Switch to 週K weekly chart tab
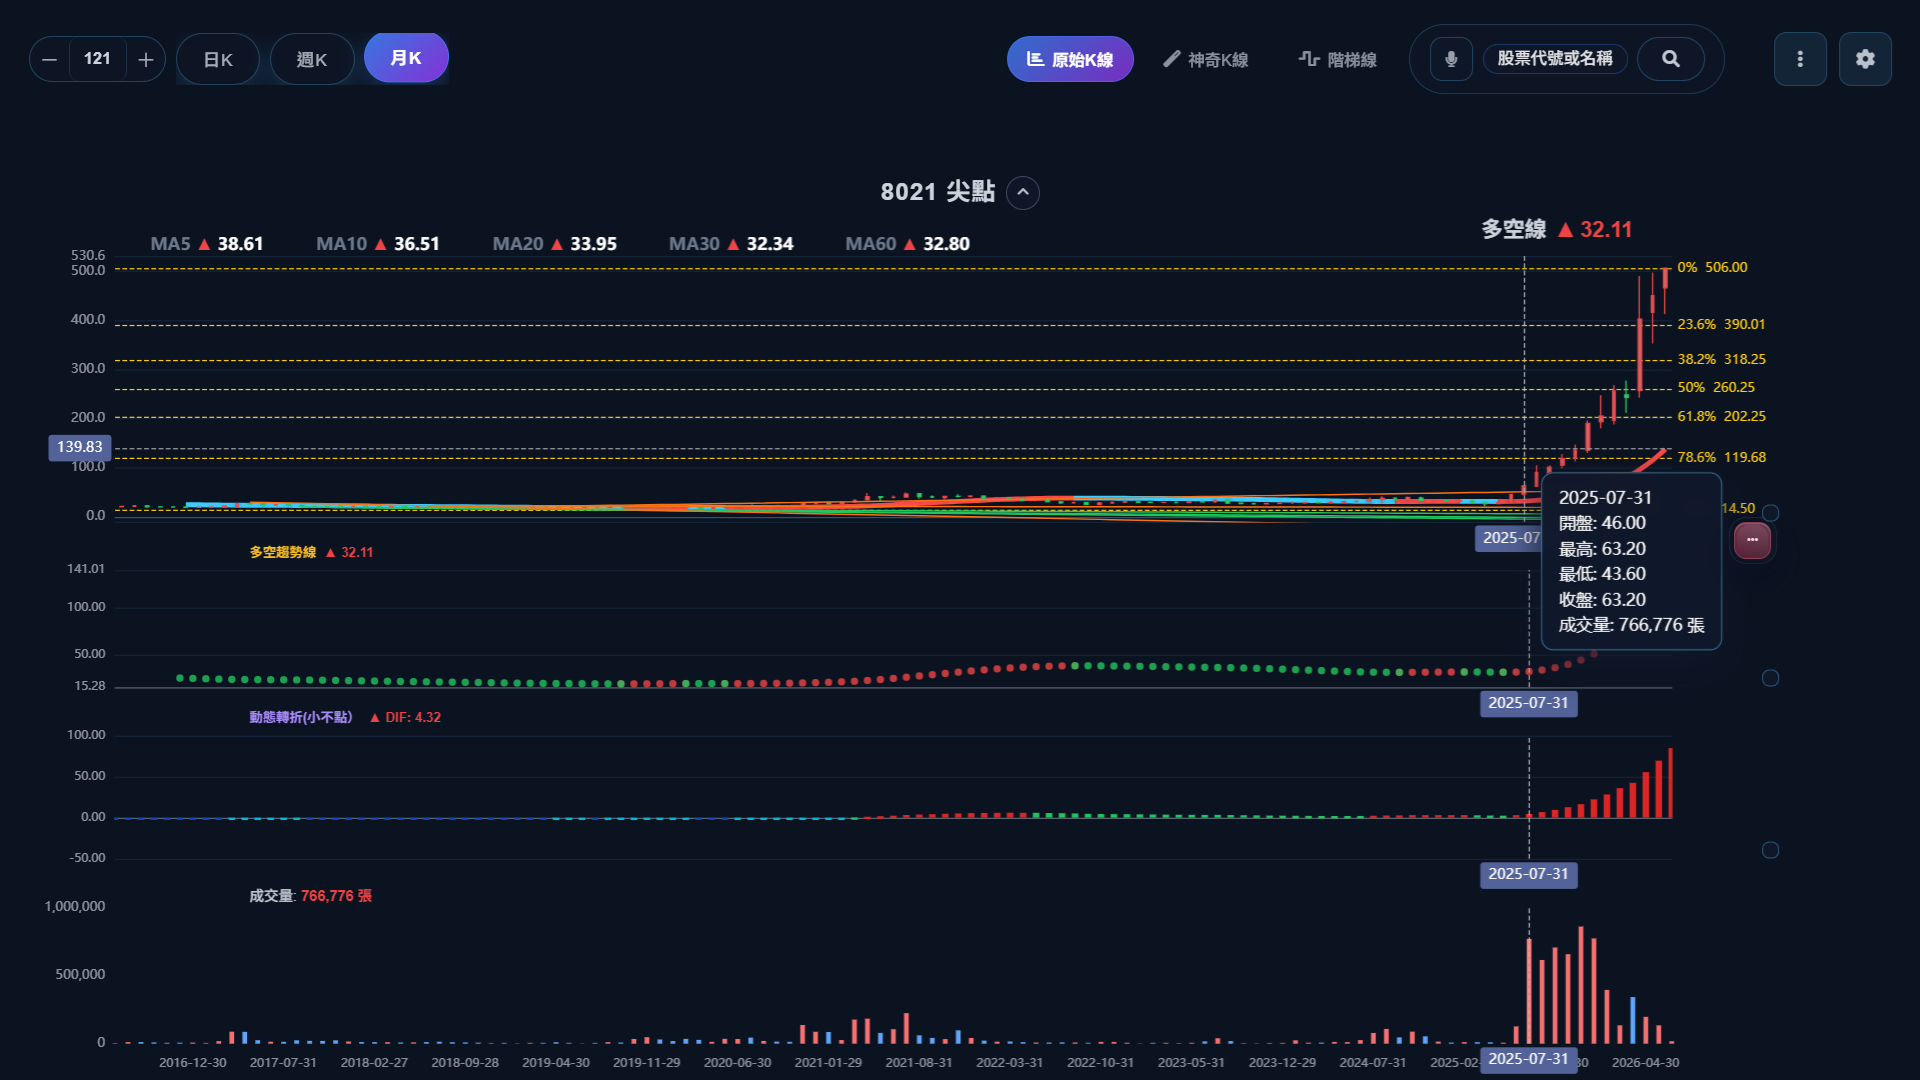The height and width of the screenshot is (1080, 1920). [x=312, y=60]
